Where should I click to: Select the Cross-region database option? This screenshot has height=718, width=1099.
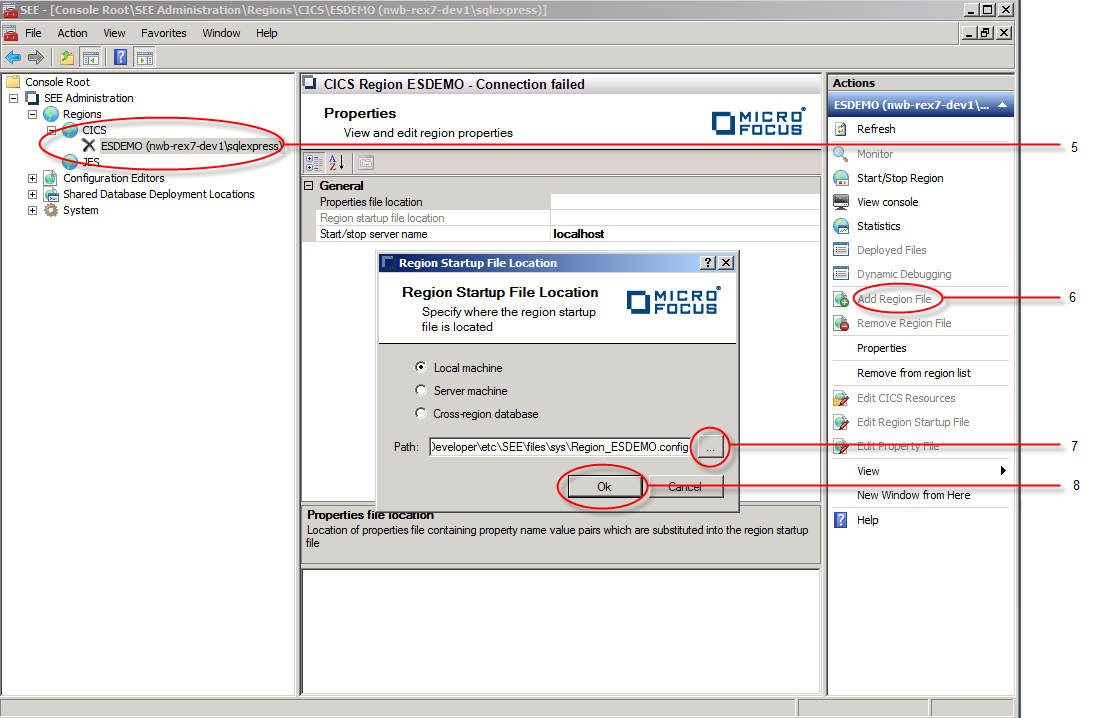point(421,414)
